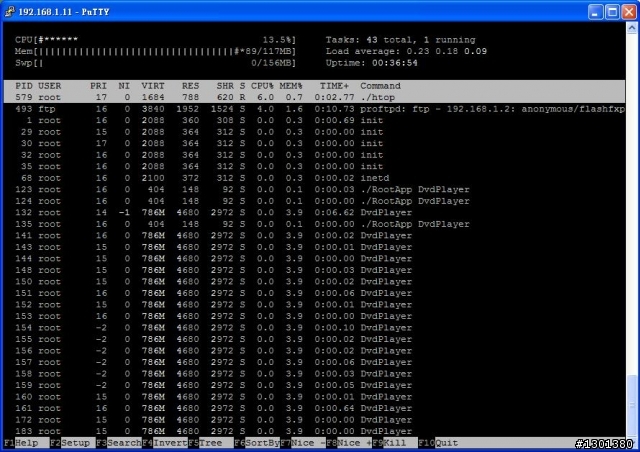Select the DvdPlayer row PID 148
This screenshot has height=452, width=640.
tap(314, 270)
